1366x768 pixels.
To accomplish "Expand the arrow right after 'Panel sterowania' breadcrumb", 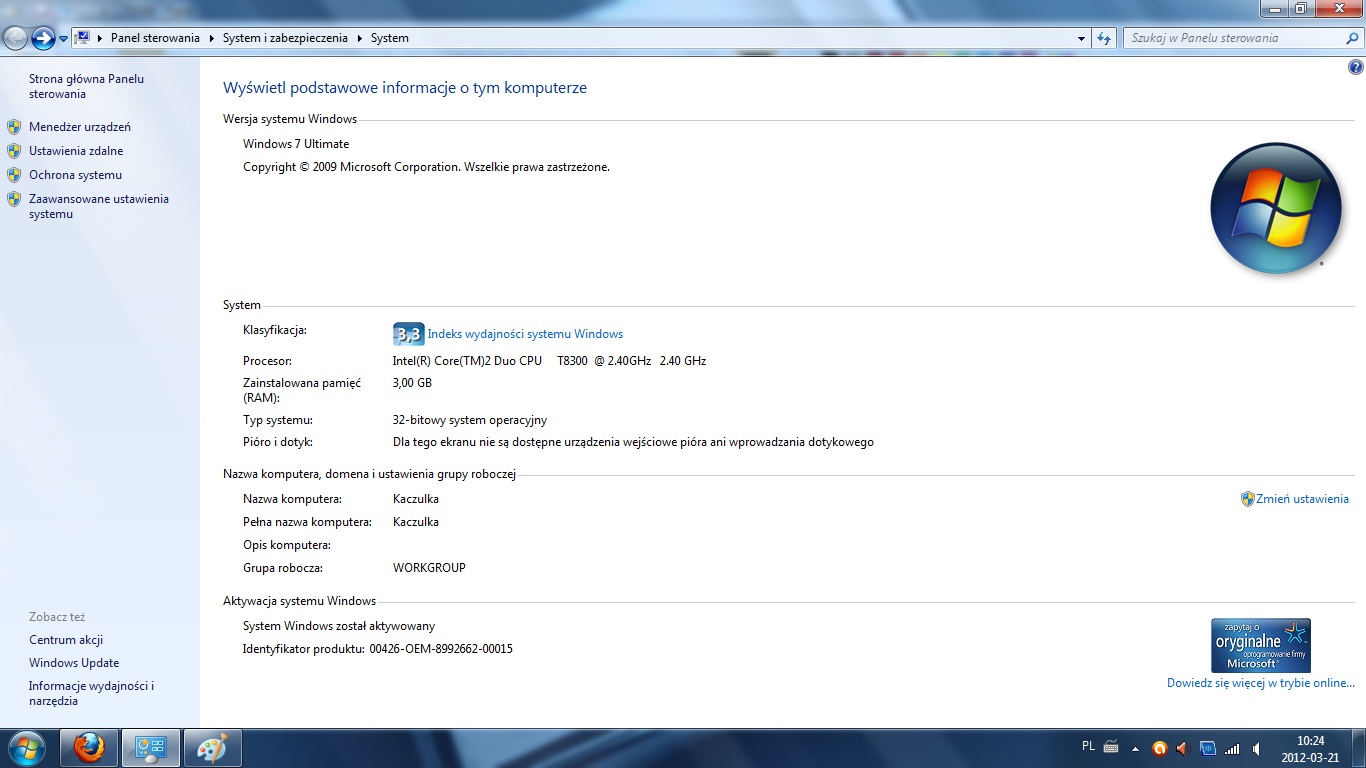I will pos(211,38).
